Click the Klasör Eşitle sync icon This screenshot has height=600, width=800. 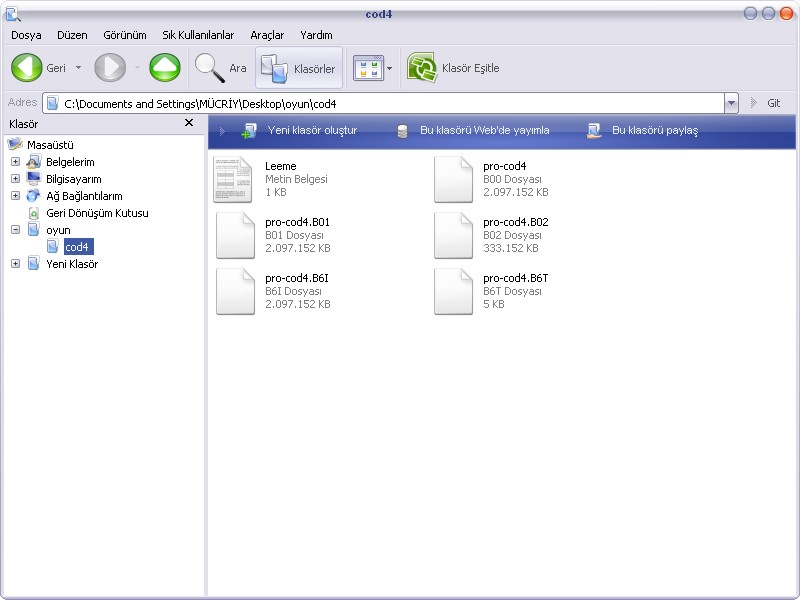pos(423,68)
